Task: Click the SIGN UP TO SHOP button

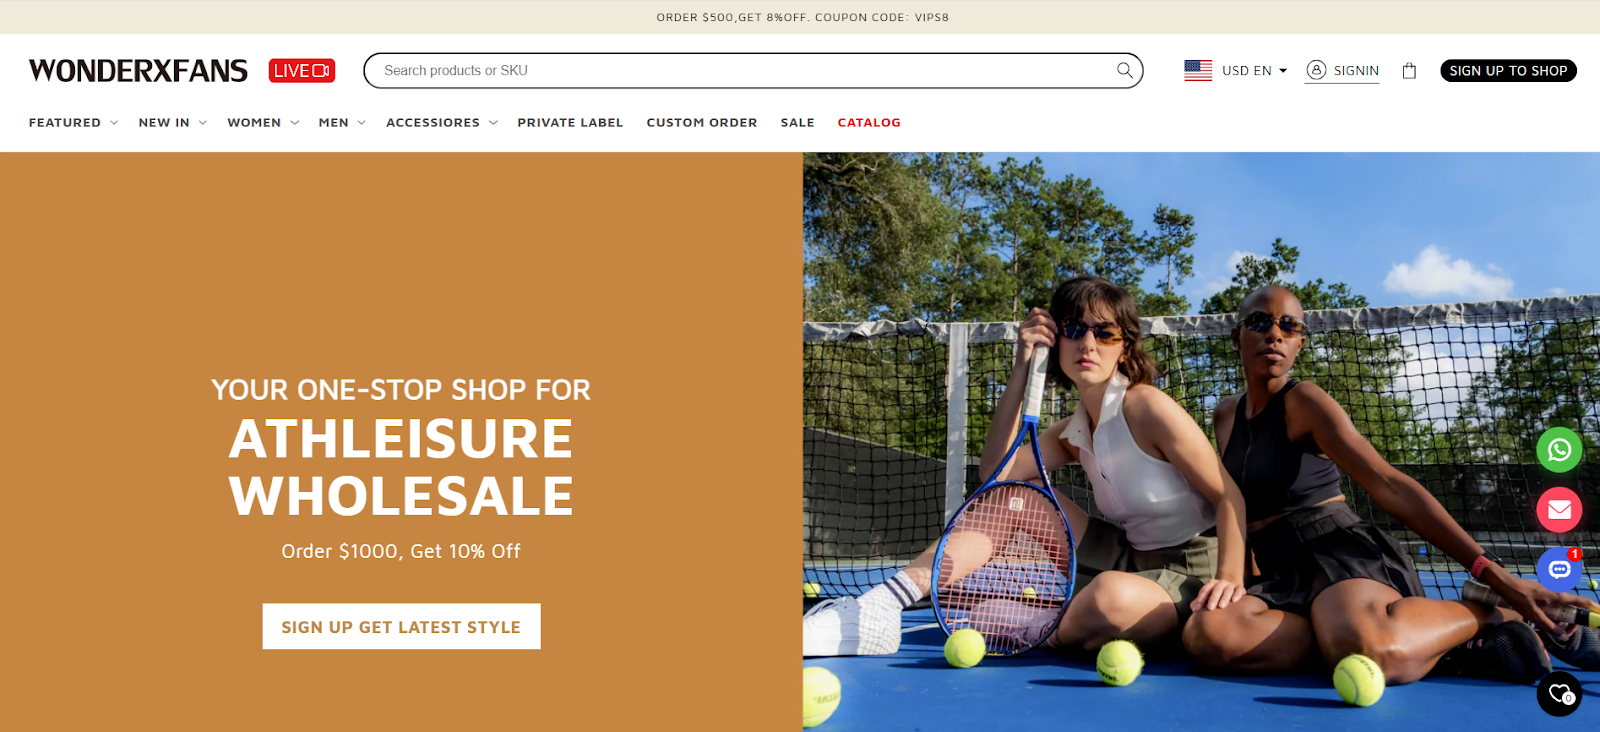Action: pyautogui.click(x=1508, y=71)
